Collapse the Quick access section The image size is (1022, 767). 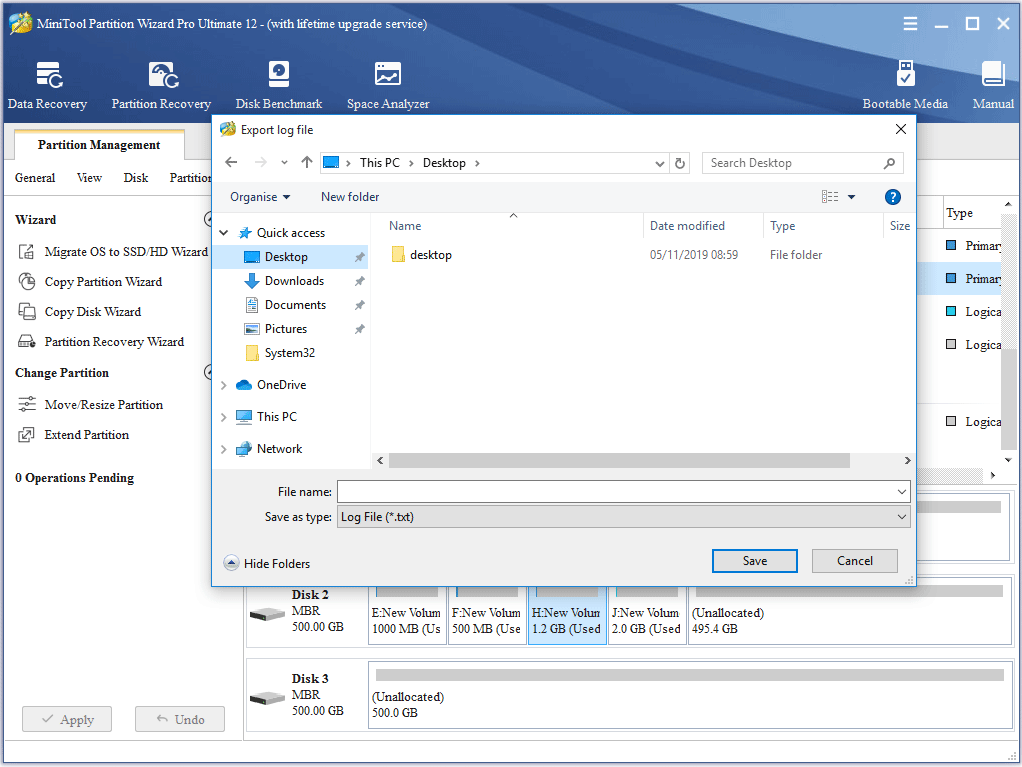(224, 232)
